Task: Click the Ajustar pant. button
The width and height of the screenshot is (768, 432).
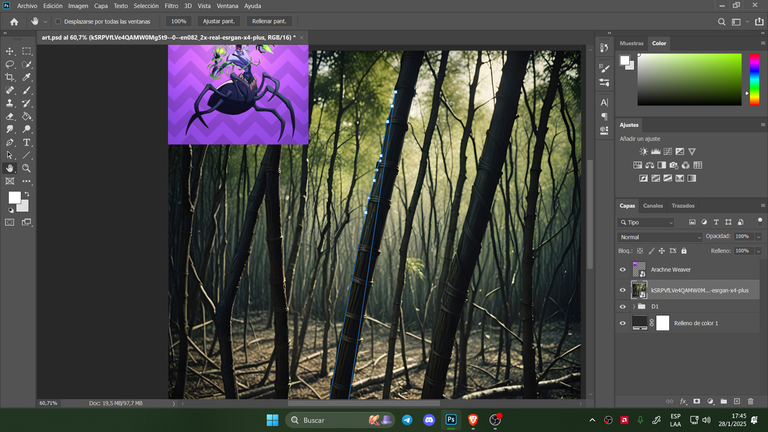Action: point(219,21)
